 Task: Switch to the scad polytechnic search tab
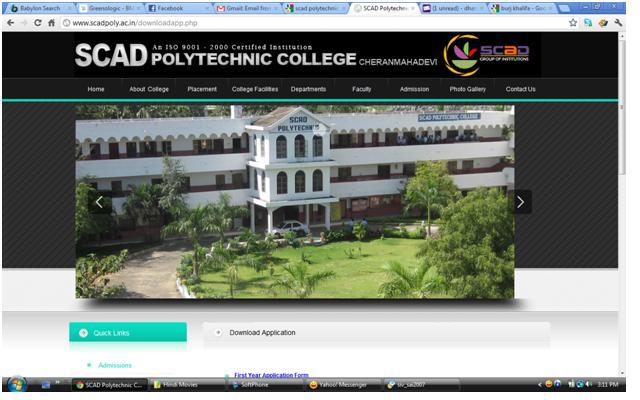316,8
